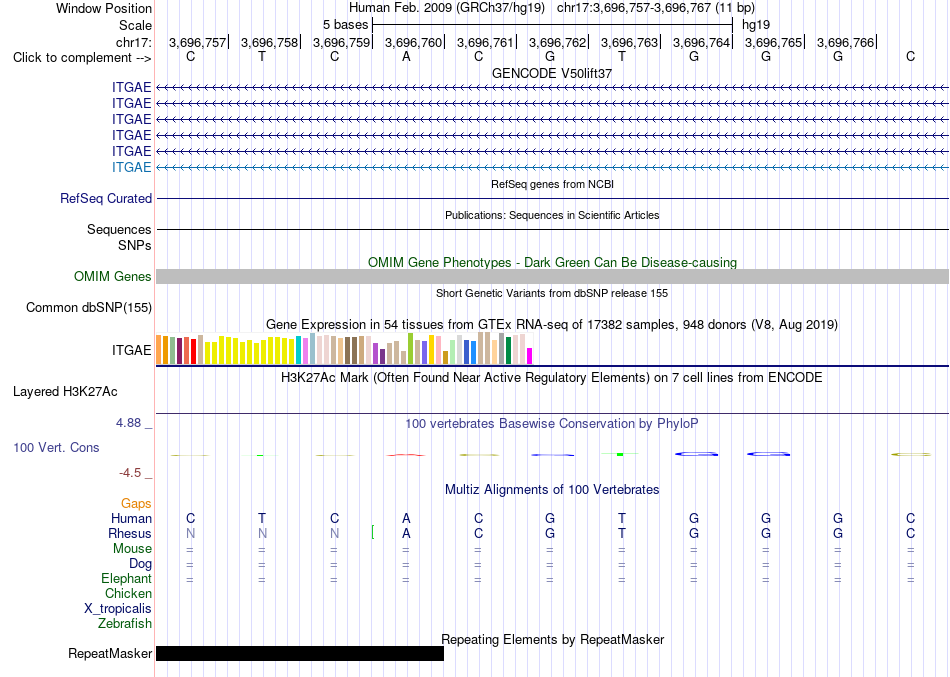The height and width of the screenshot is (677, 950).
Task: Click the '5 bases' scale bar label
Action: click(345, 25)
